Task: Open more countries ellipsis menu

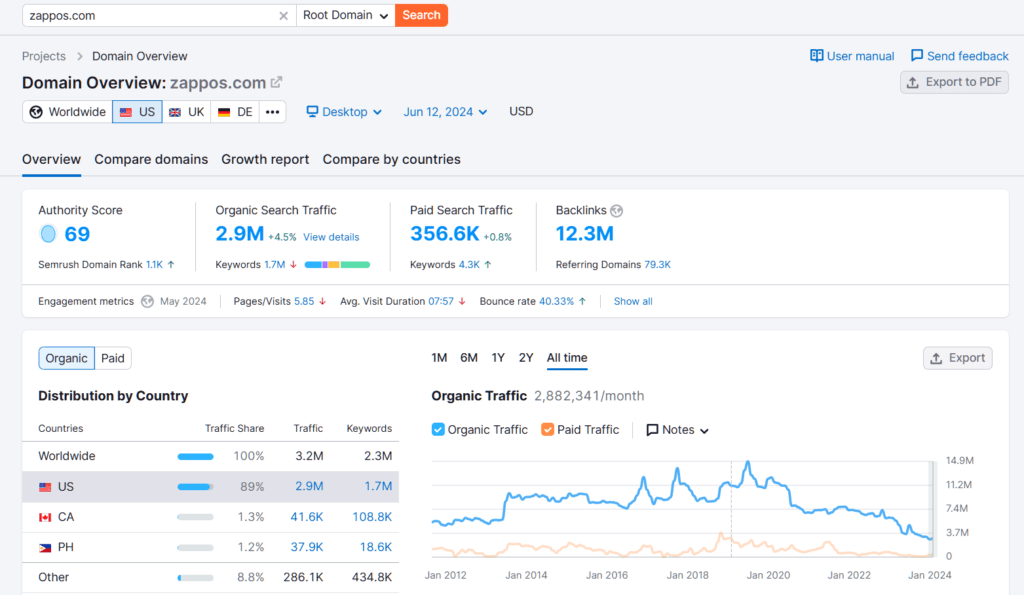Action: (272, 112)
